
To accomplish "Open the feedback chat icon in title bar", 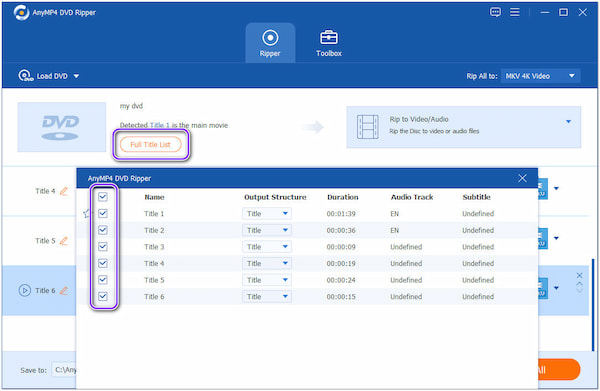I will pos(495,12).
